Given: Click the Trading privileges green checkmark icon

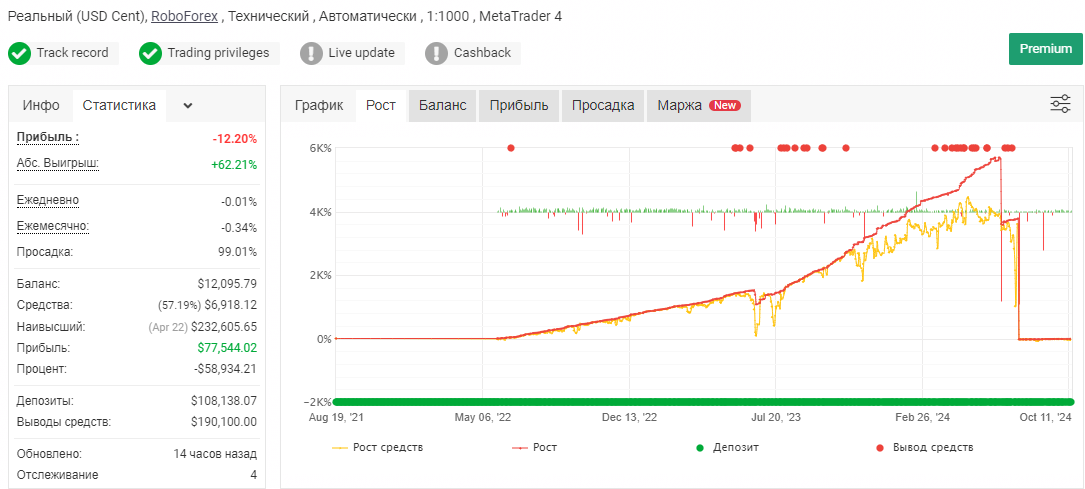Looking at the screenshot, I should click(150, 53).
